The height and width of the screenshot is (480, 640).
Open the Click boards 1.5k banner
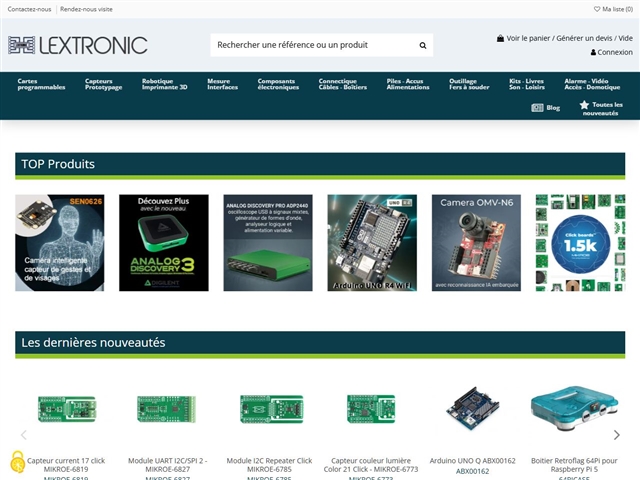pos(580,243)
